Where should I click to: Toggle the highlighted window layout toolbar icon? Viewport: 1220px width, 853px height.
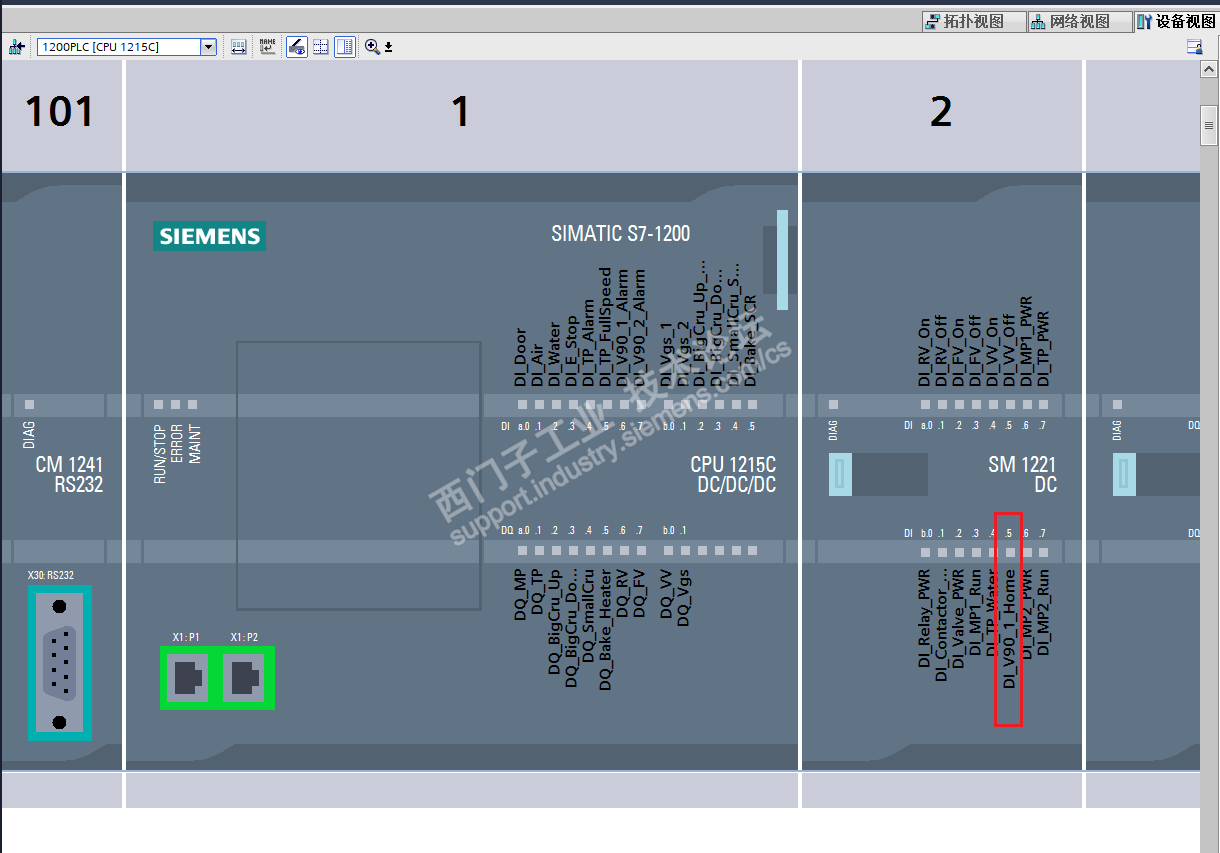pyautogui.click(x=345, y=47)
